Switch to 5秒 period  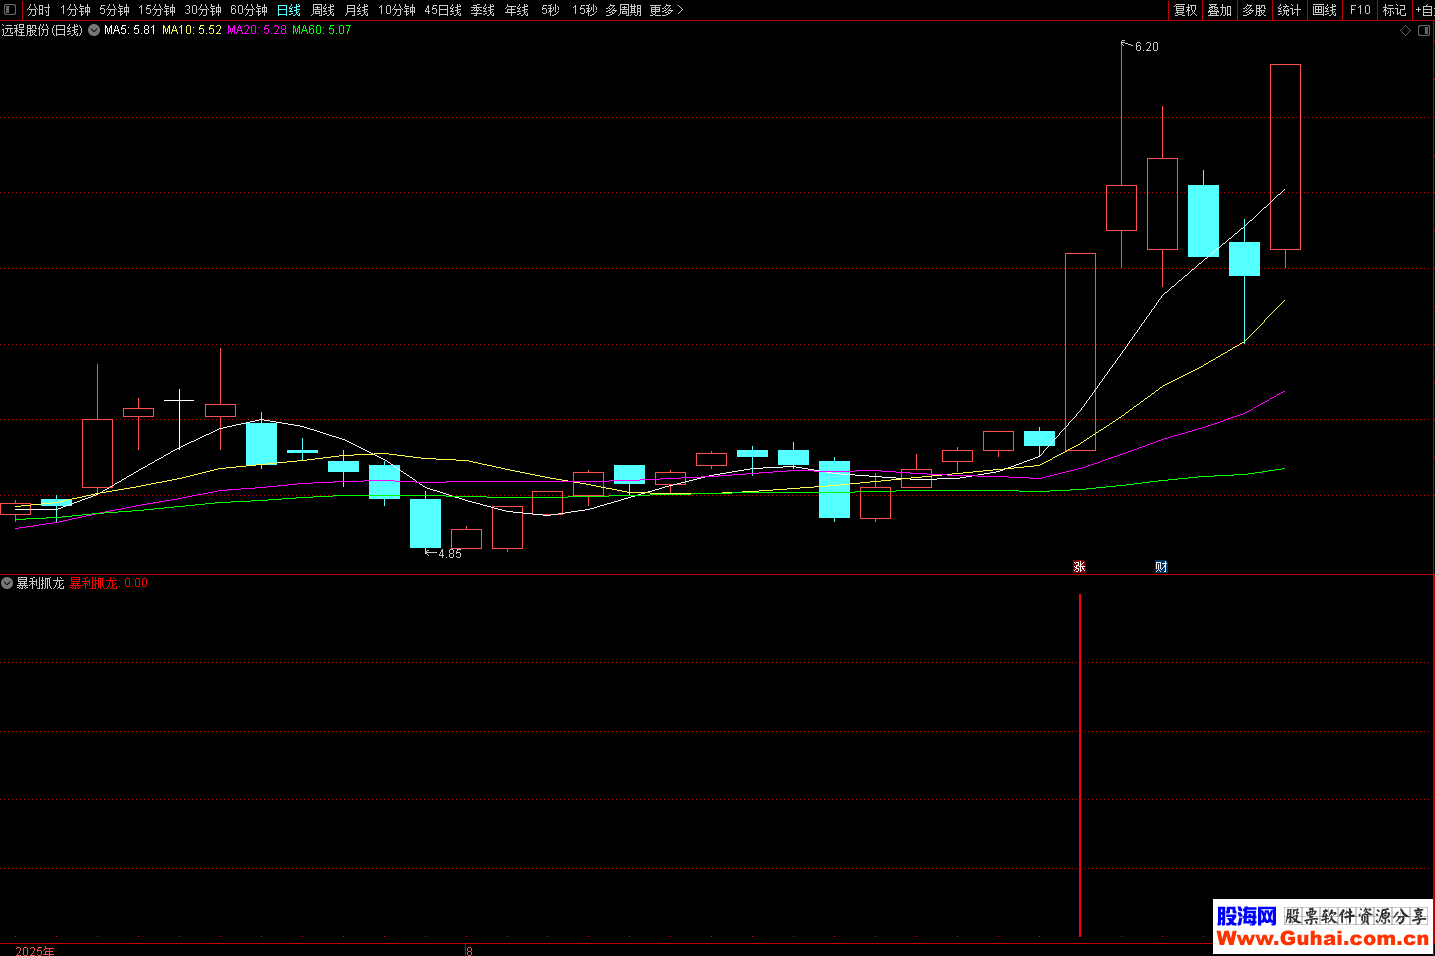pyautogui.click(x=550, y=10)
